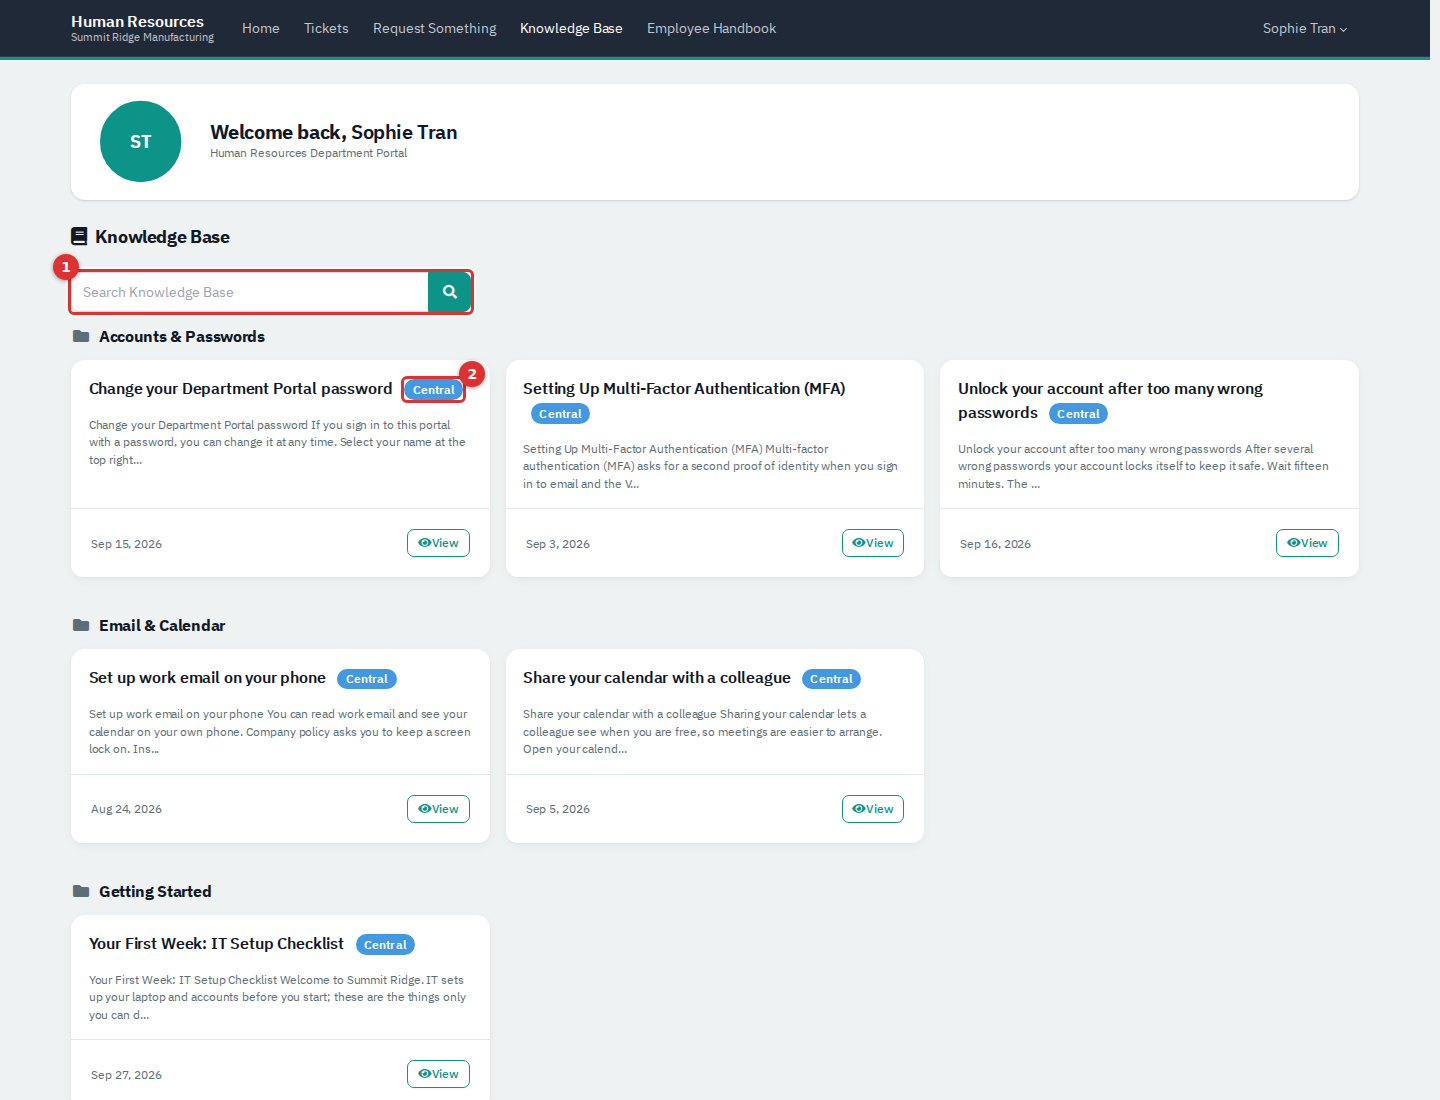The width and height of the screenshot is (1440, 1100).
Task: Open the Employee Handbook nav item
Action: [x=711, y=28]
